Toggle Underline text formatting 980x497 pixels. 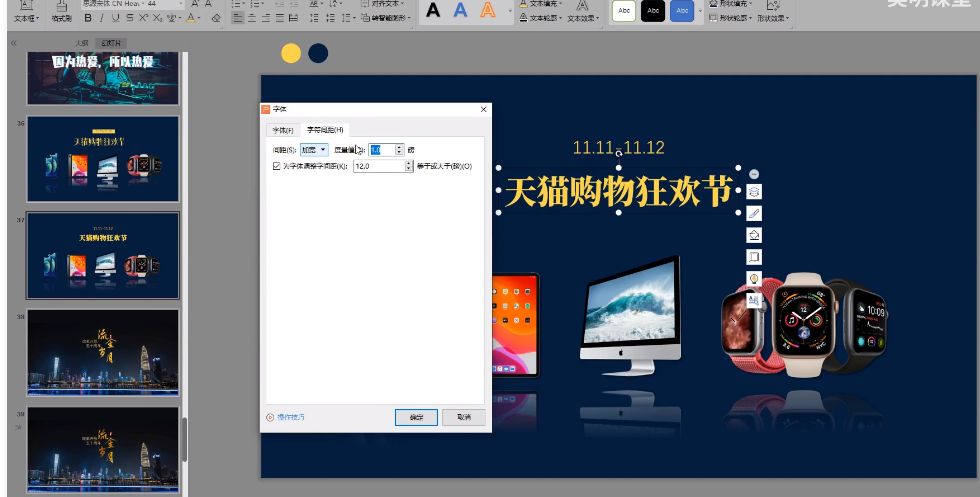tap(116, 18)
